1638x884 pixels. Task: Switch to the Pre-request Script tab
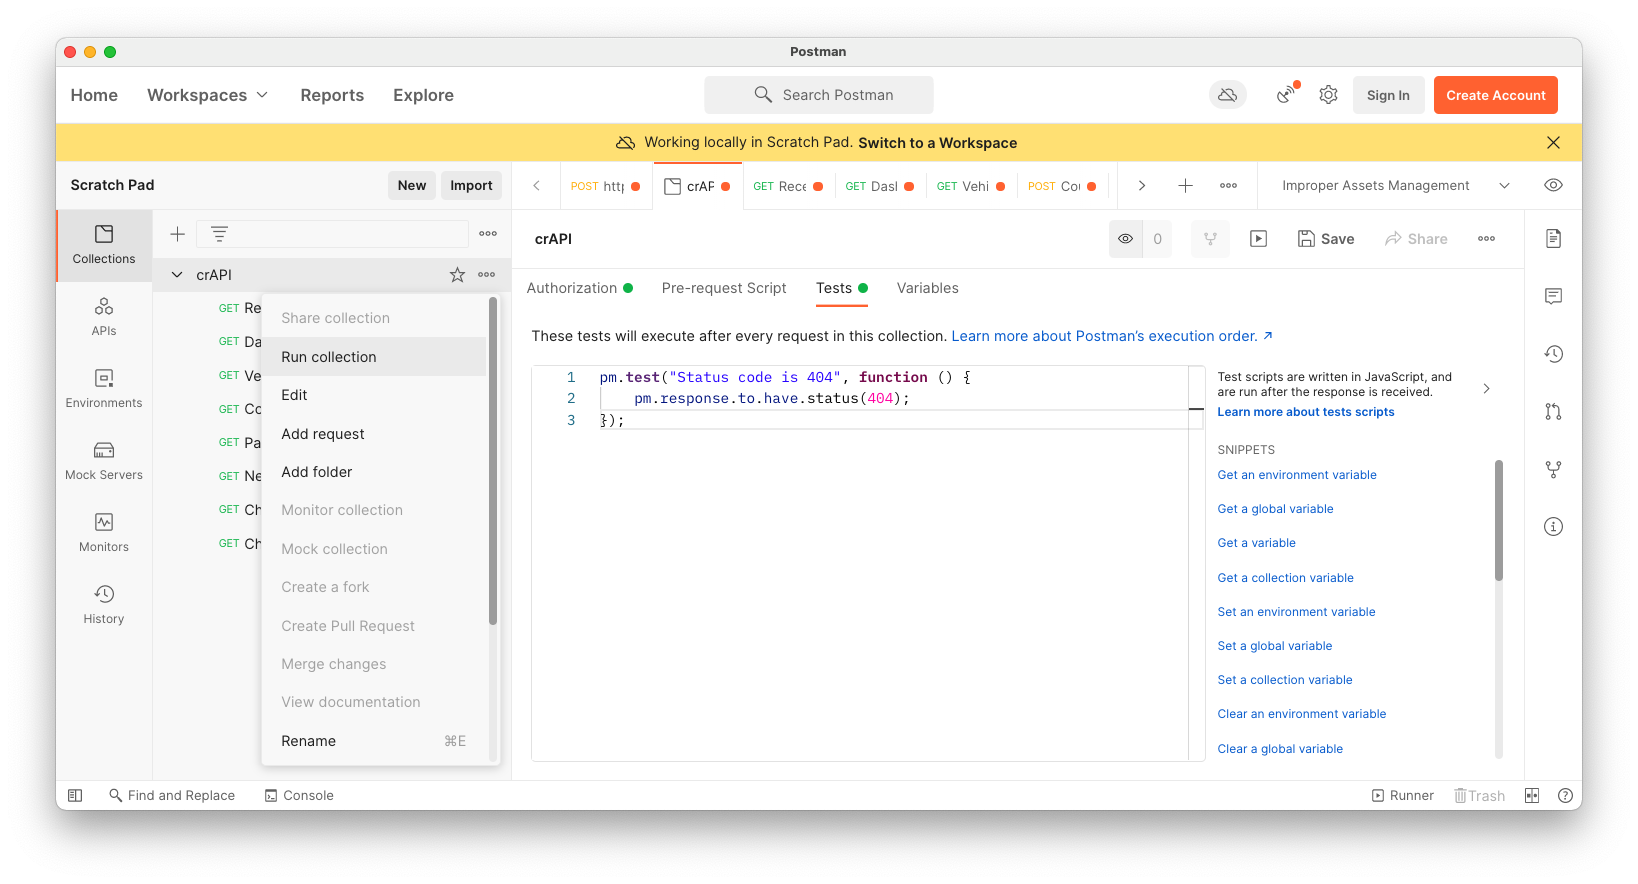coord(724,288)
